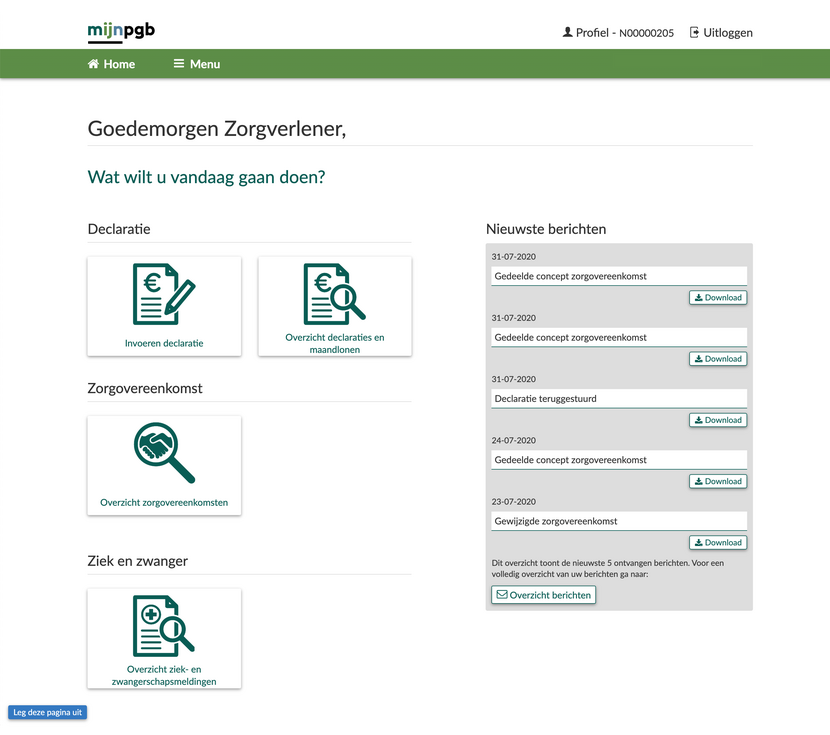Click the mijnpgb logo
The image size is (830, 735).
120,31
